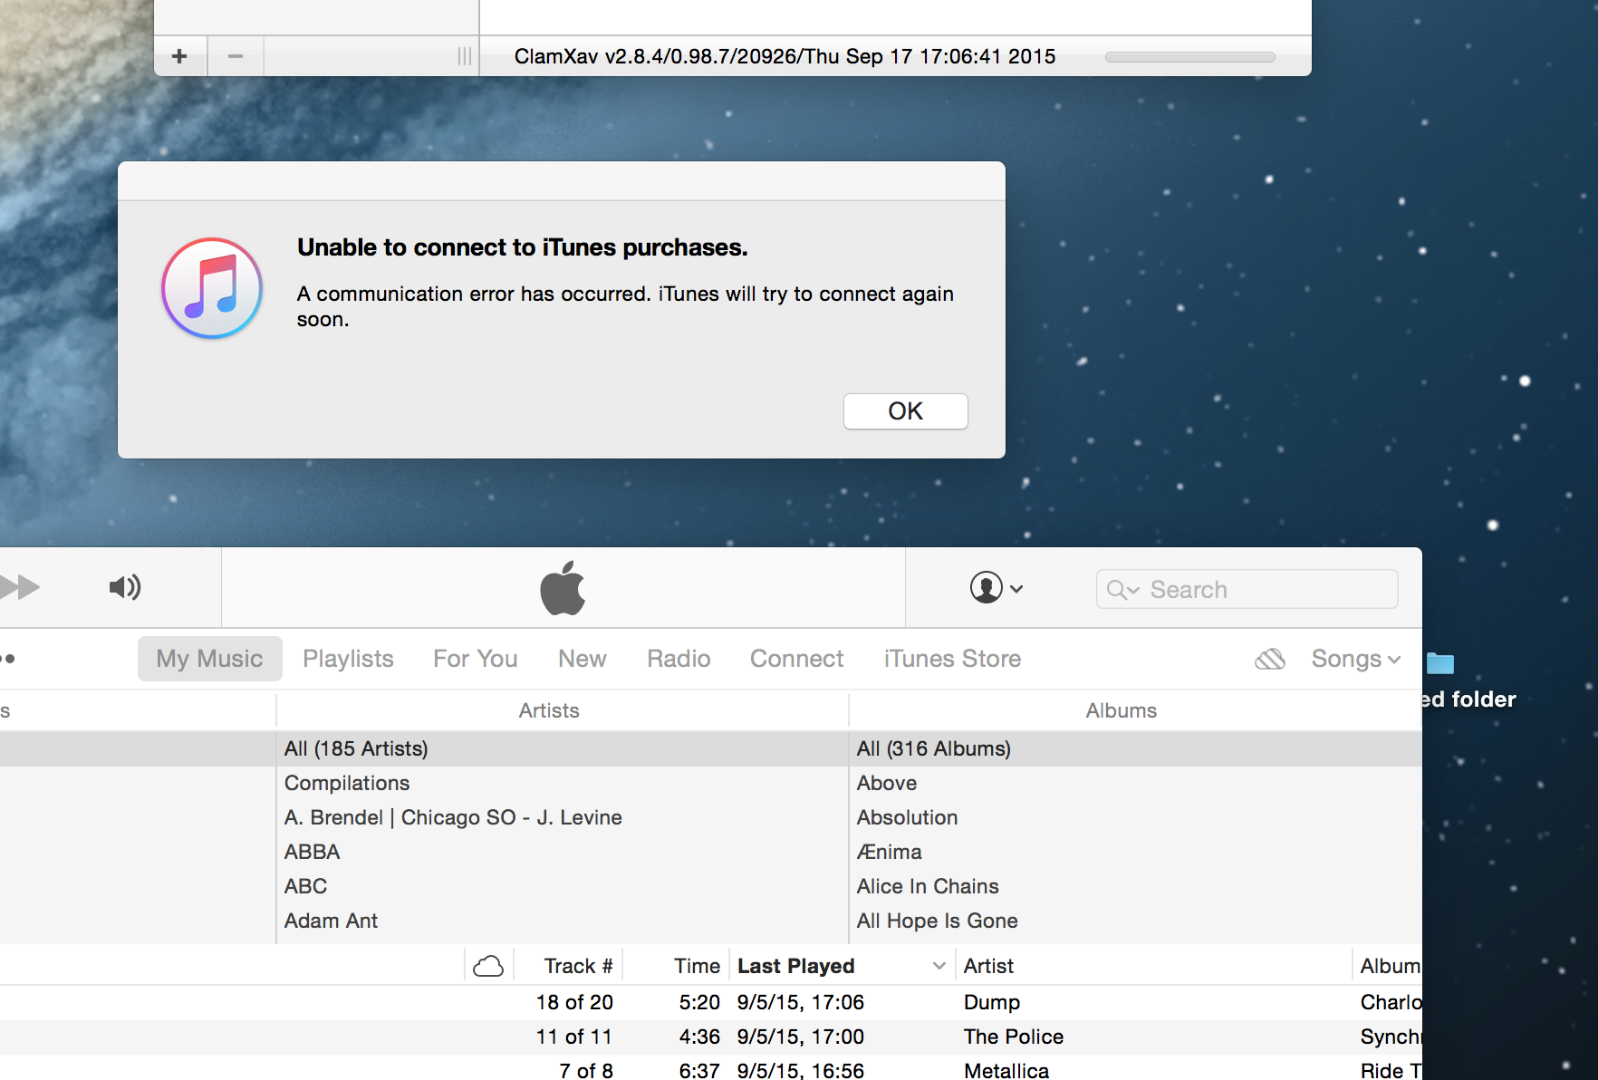
Task: Click the cloud column header icon
Action: (488, 966)
